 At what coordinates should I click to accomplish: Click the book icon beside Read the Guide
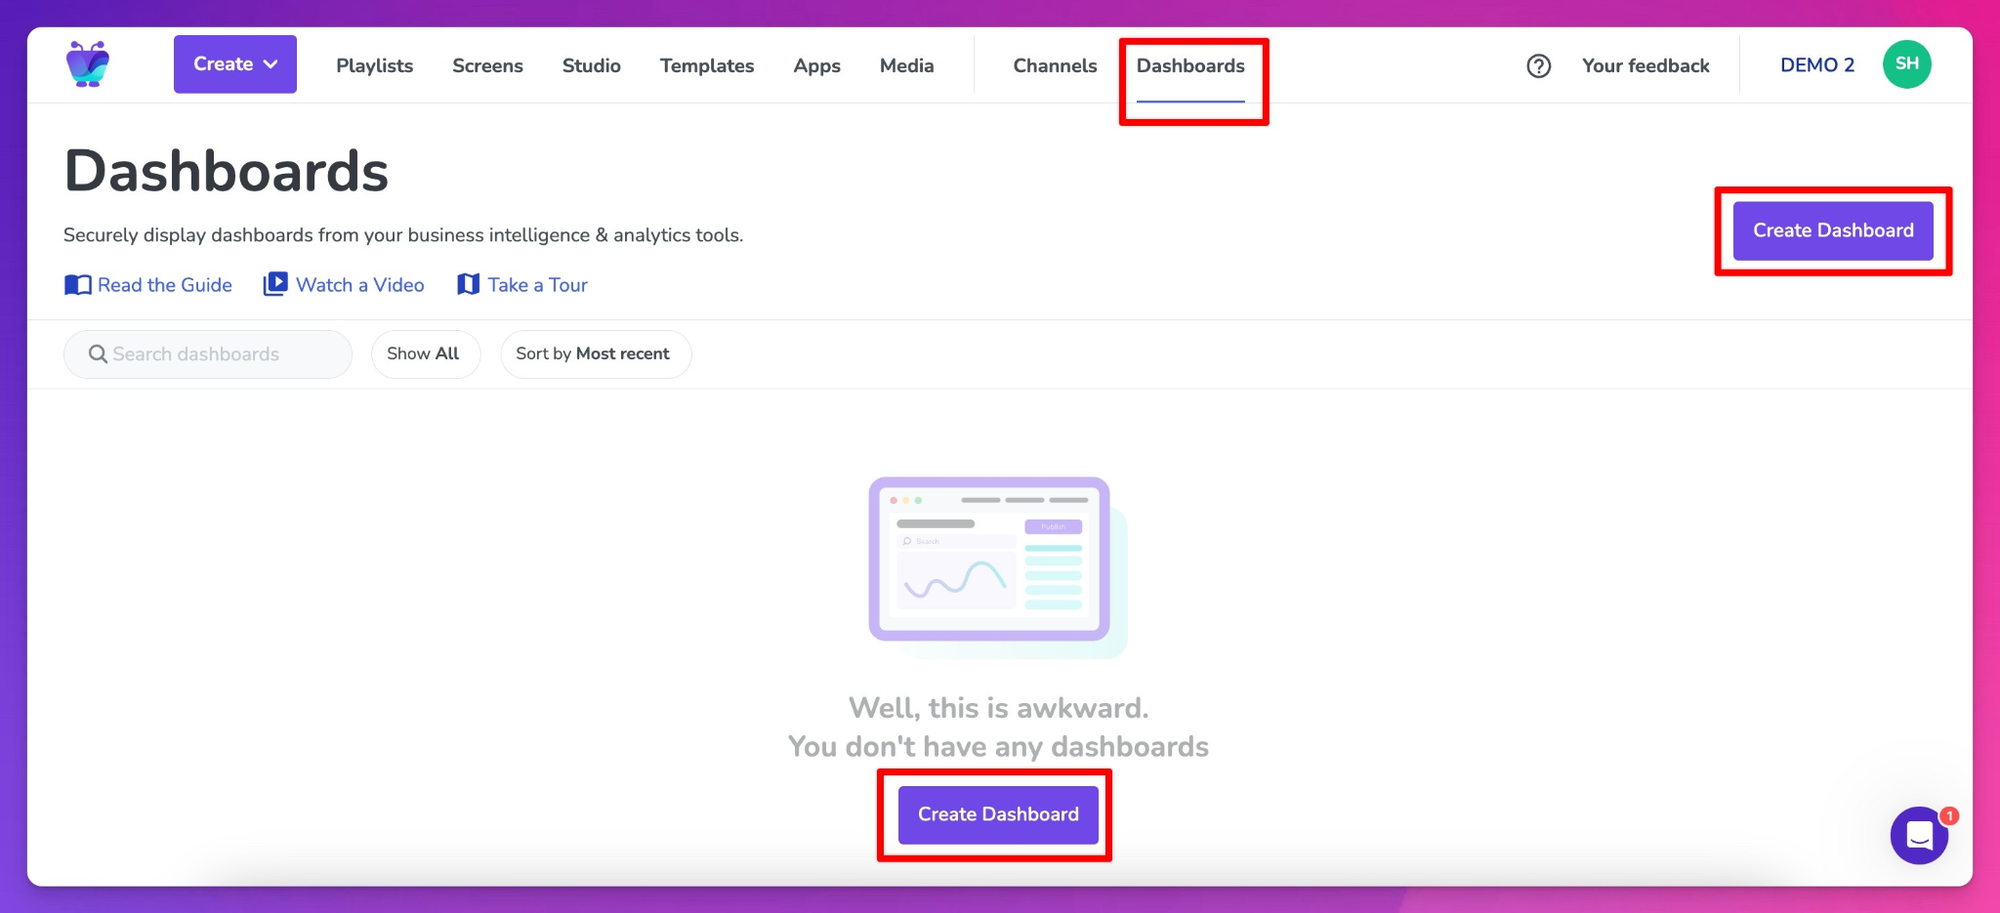[78, 285]
